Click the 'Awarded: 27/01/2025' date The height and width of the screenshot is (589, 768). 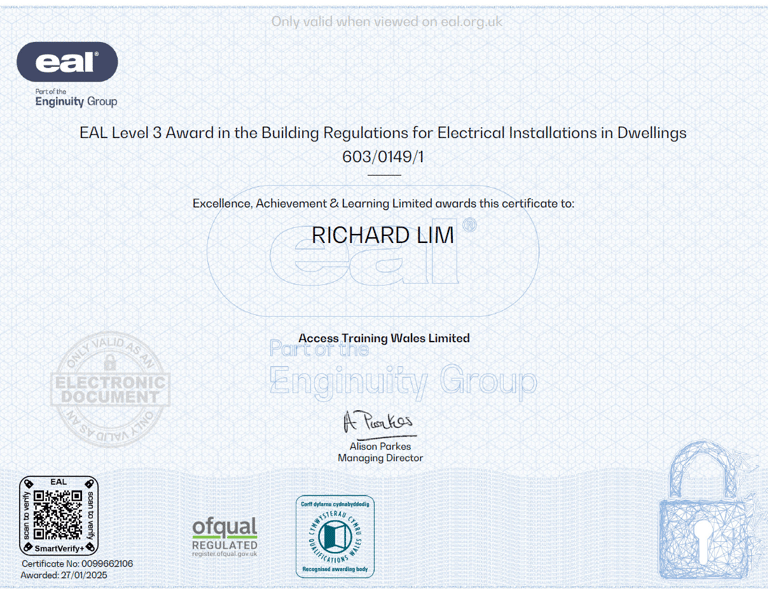point(64,575)
